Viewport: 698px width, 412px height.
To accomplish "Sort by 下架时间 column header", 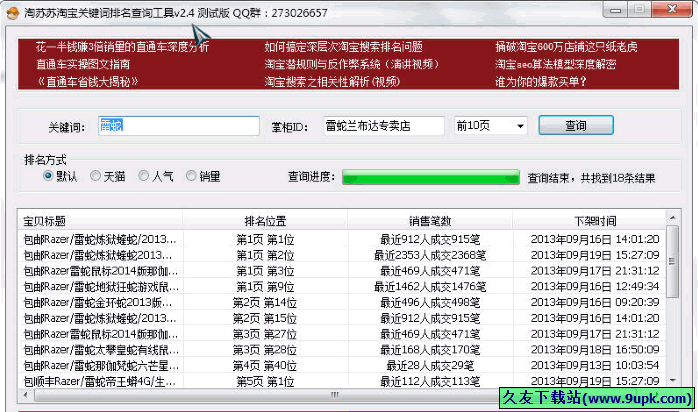I will click(x=589, y=221).
